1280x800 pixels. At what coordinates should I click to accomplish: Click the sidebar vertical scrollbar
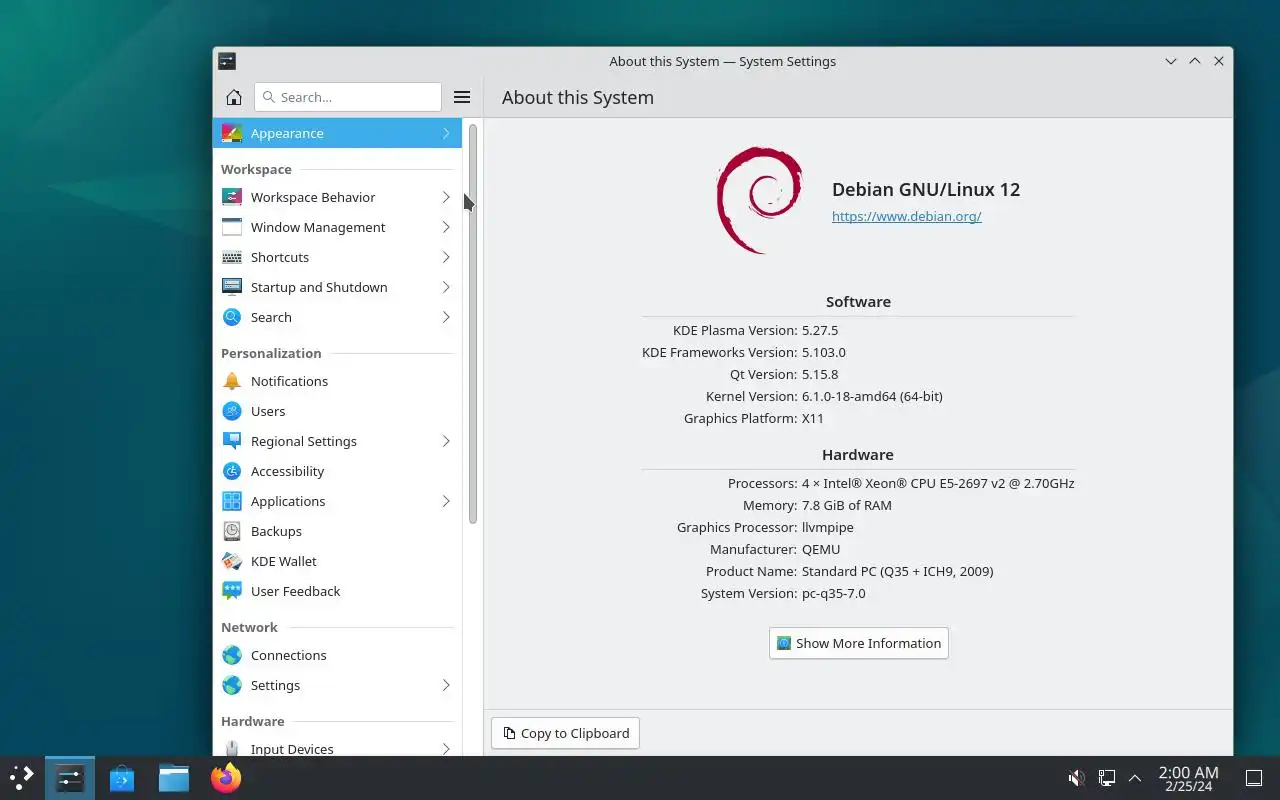click(473, 324)
